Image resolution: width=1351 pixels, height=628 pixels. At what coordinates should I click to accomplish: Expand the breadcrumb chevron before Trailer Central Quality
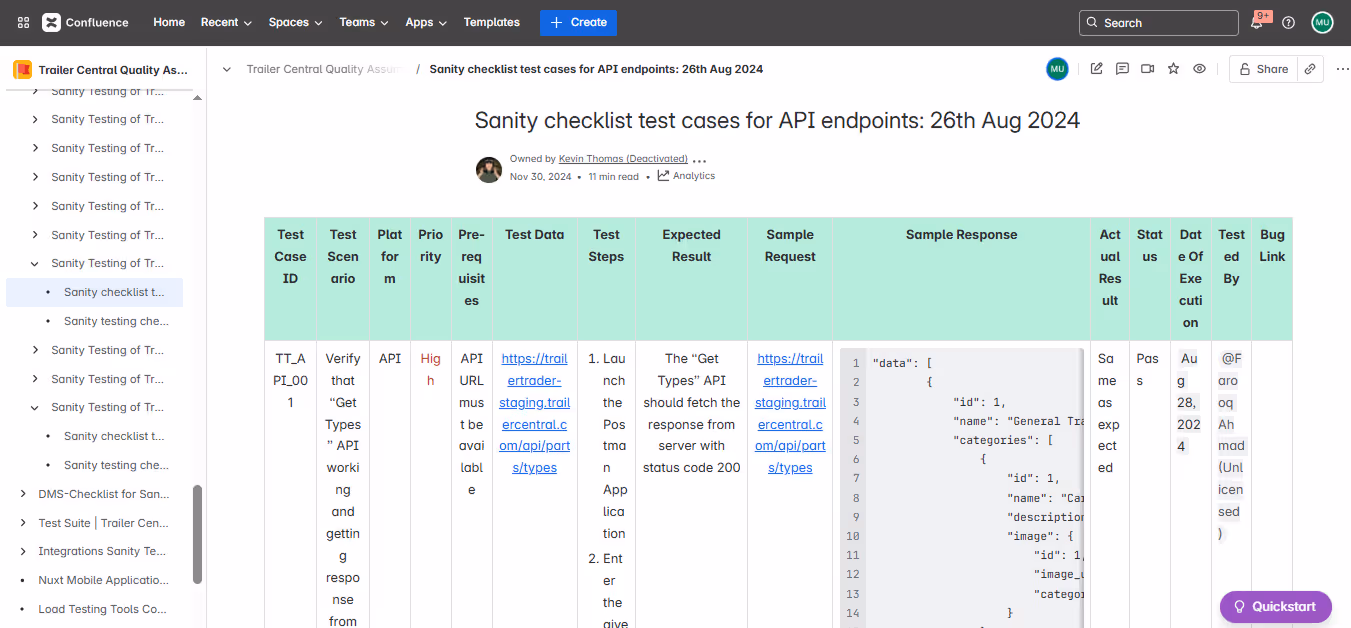tap(227, 69)
